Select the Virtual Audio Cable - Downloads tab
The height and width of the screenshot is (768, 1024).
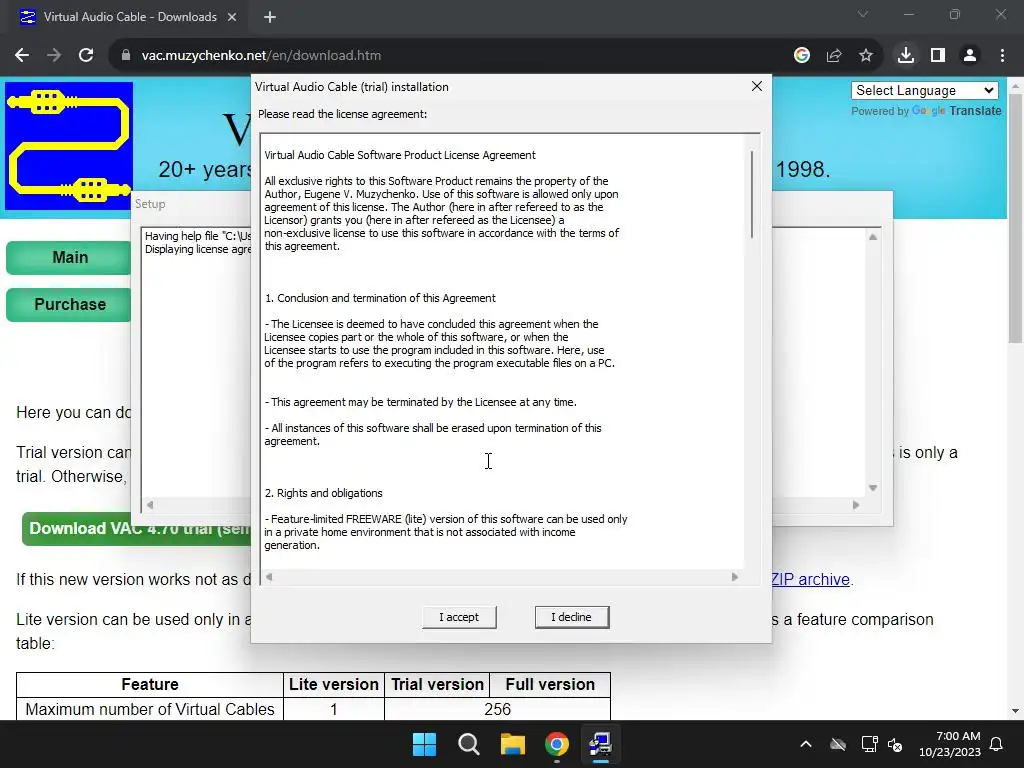(129, 17)
